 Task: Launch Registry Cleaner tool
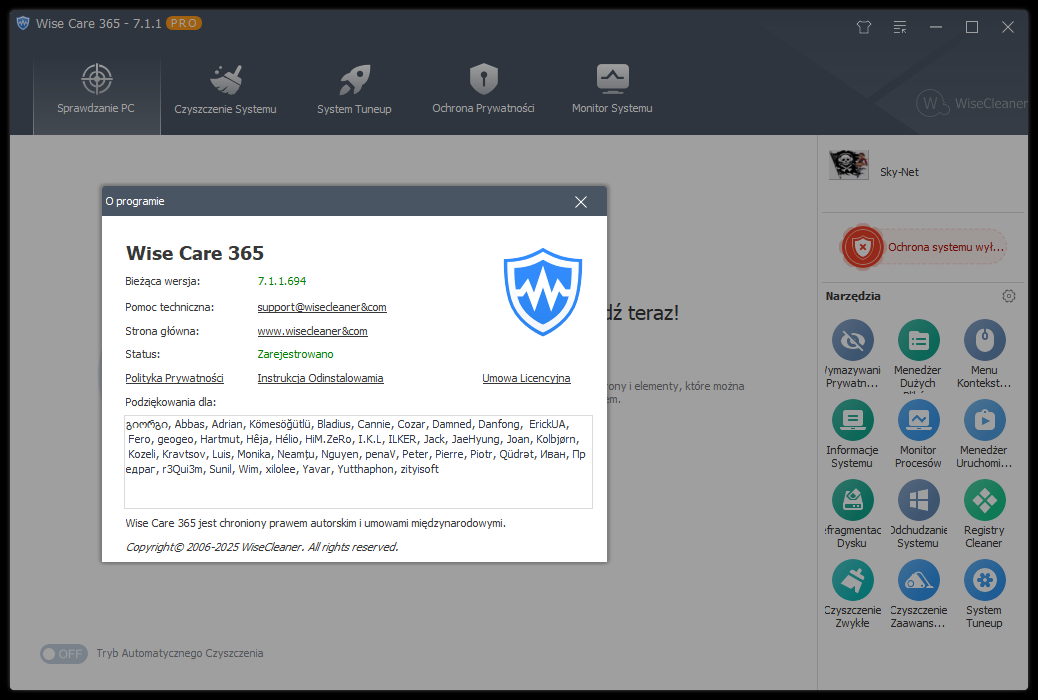tap(984, 515)
